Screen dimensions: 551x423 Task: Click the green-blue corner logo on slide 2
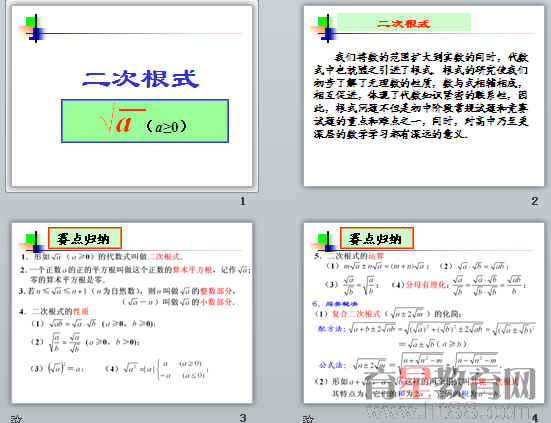[325, 28]
